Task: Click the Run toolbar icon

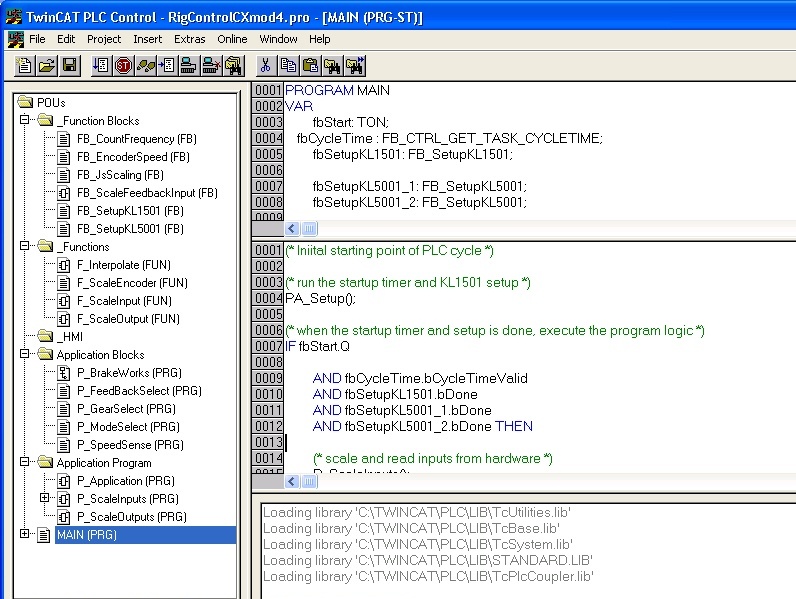Action: click(101, 66)
